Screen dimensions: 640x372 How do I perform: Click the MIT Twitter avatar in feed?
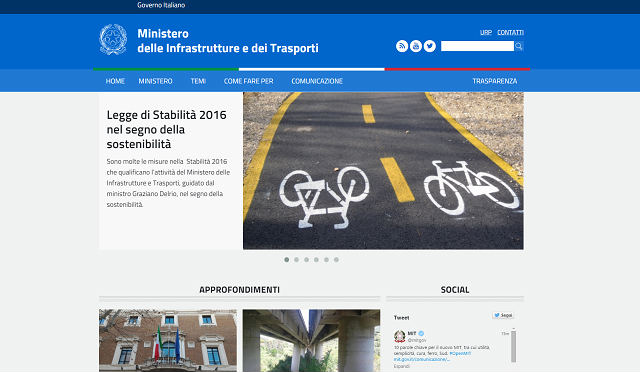(x=399, y=336)
